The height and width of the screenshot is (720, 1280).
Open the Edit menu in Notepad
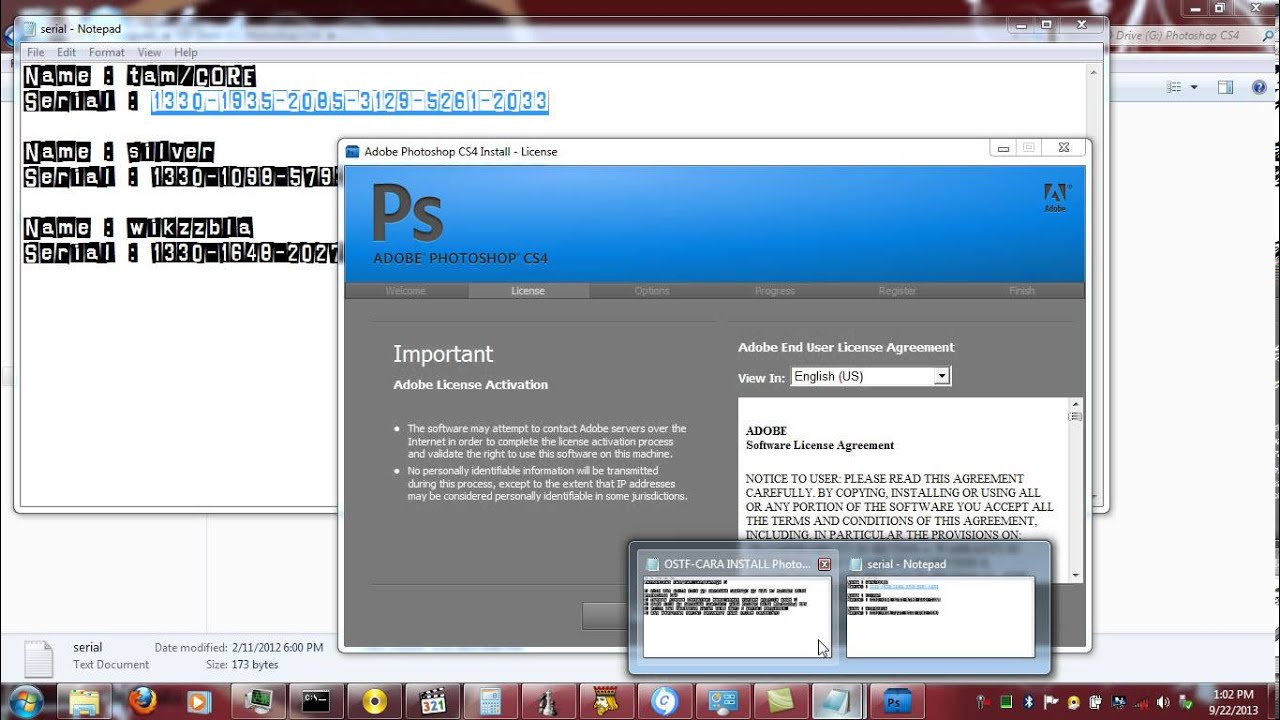pyautogui.click(x=66, y=52)
